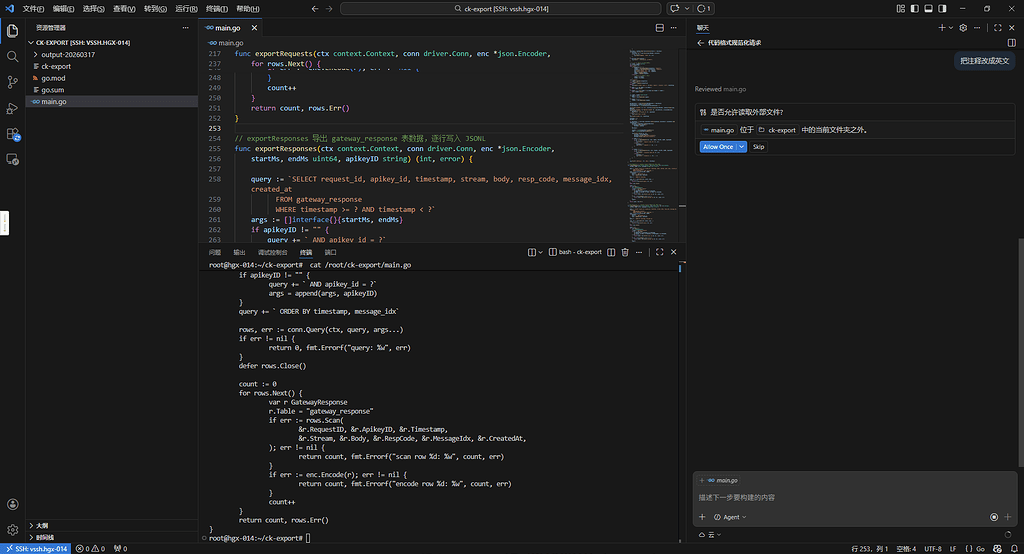Image resolution: width=1024 pixels, height=554 pixels.
Task: Click the Allow Once button
Action: (x=718, y=147)
